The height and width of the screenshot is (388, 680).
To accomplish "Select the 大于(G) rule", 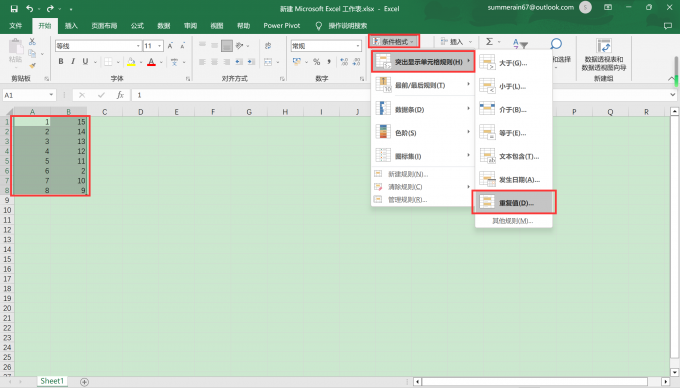I will [x=513, y=63].
